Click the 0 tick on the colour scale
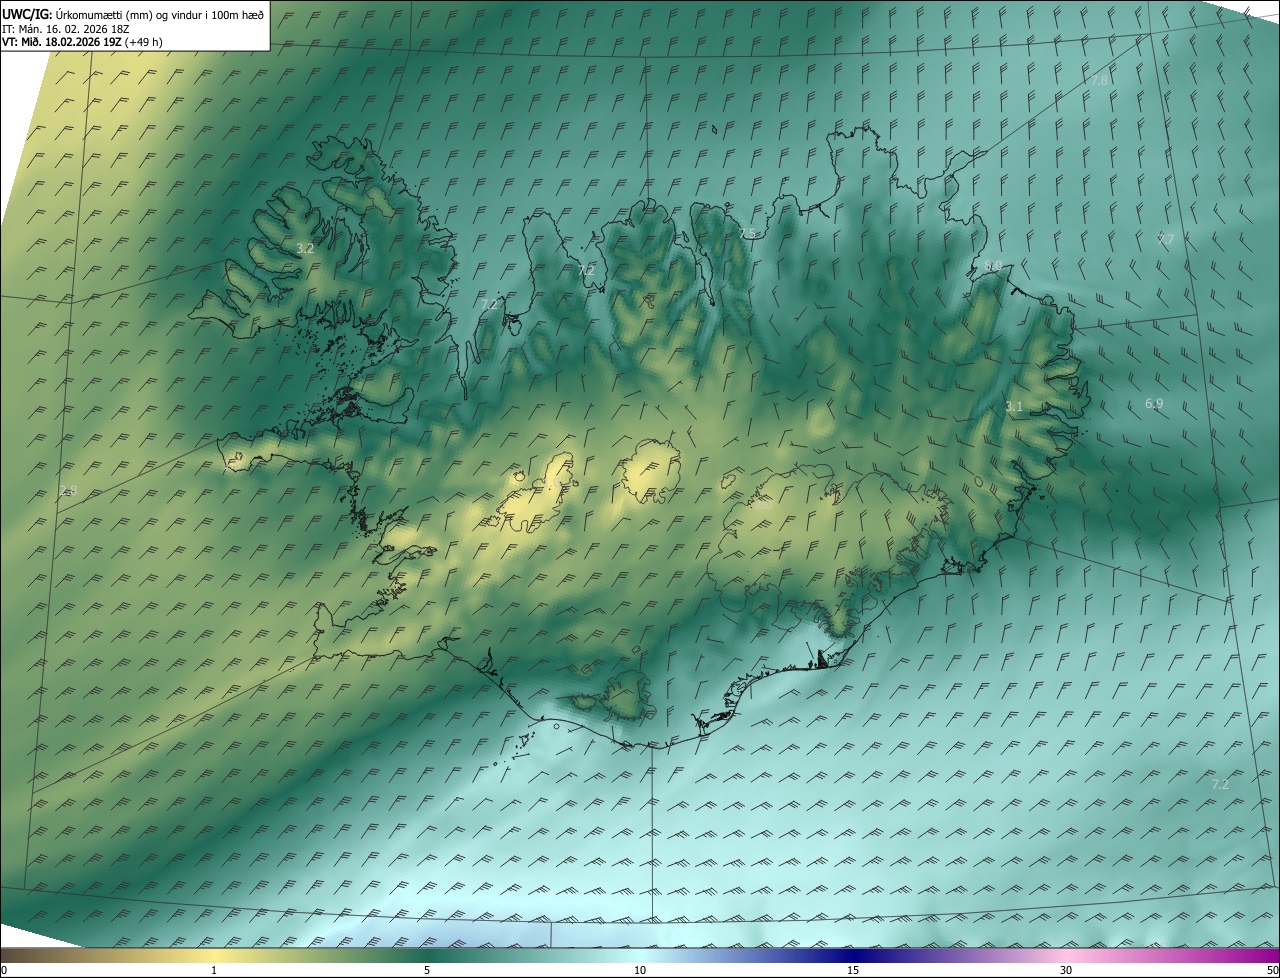The image size is (1280, 978). (4, 970)
